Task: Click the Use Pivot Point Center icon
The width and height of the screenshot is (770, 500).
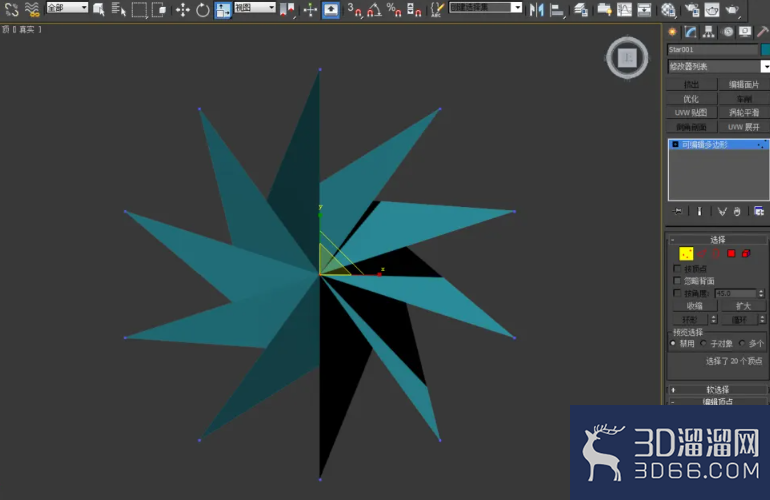Action: coord(287,10)
